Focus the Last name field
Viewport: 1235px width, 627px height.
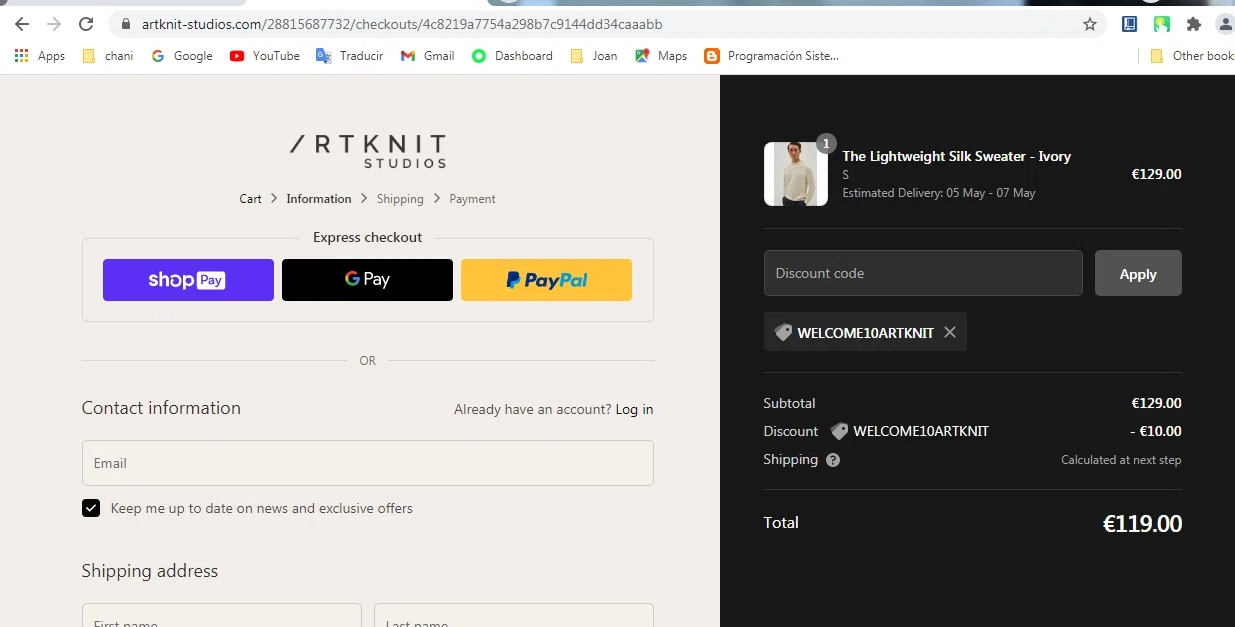(x=514, y=615)
